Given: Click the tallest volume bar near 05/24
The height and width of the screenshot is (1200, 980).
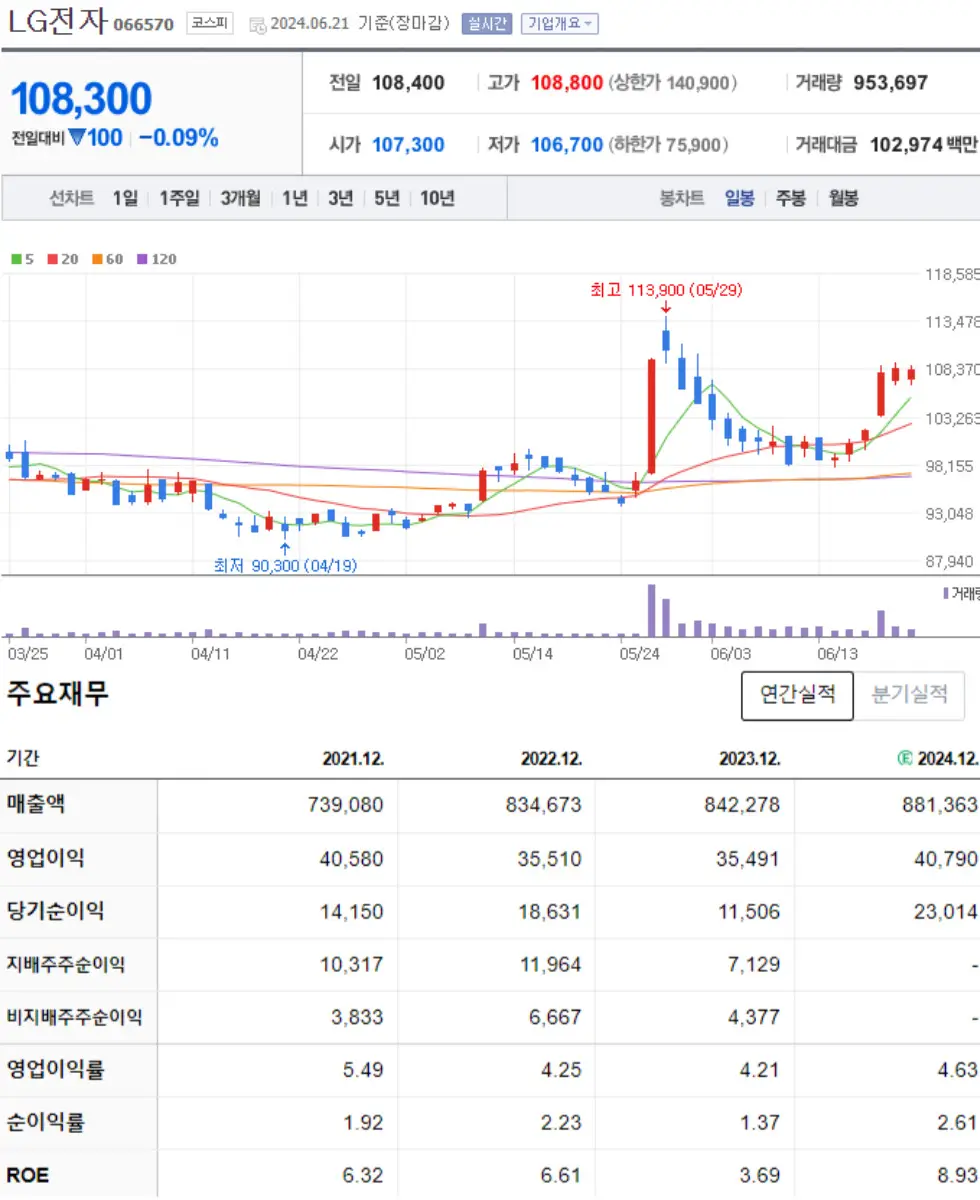Looking at the screenshot, I should click(652, 611).
